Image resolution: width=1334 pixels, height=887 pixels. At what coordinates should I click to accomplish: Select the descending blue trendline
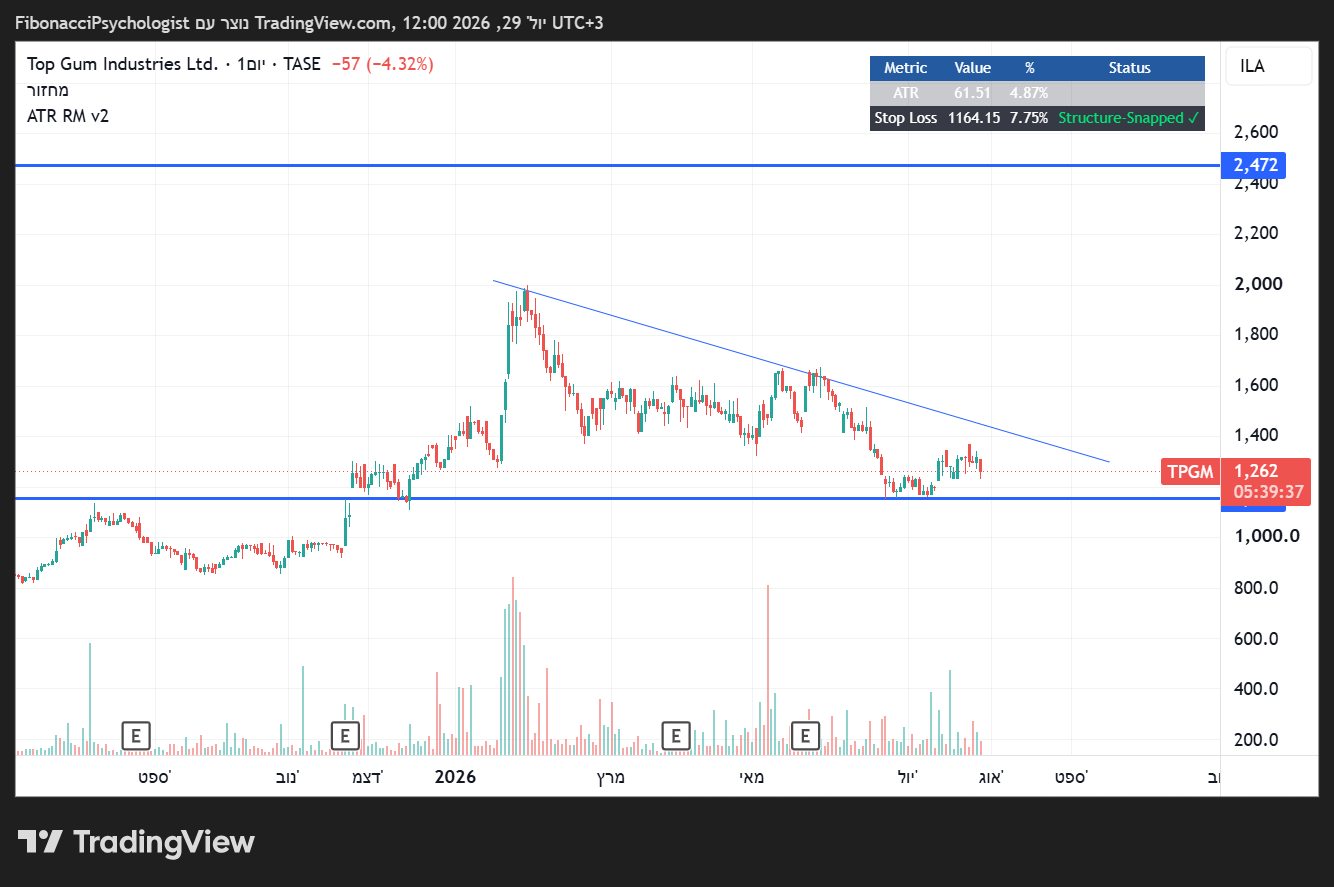(x=800, y=372)
